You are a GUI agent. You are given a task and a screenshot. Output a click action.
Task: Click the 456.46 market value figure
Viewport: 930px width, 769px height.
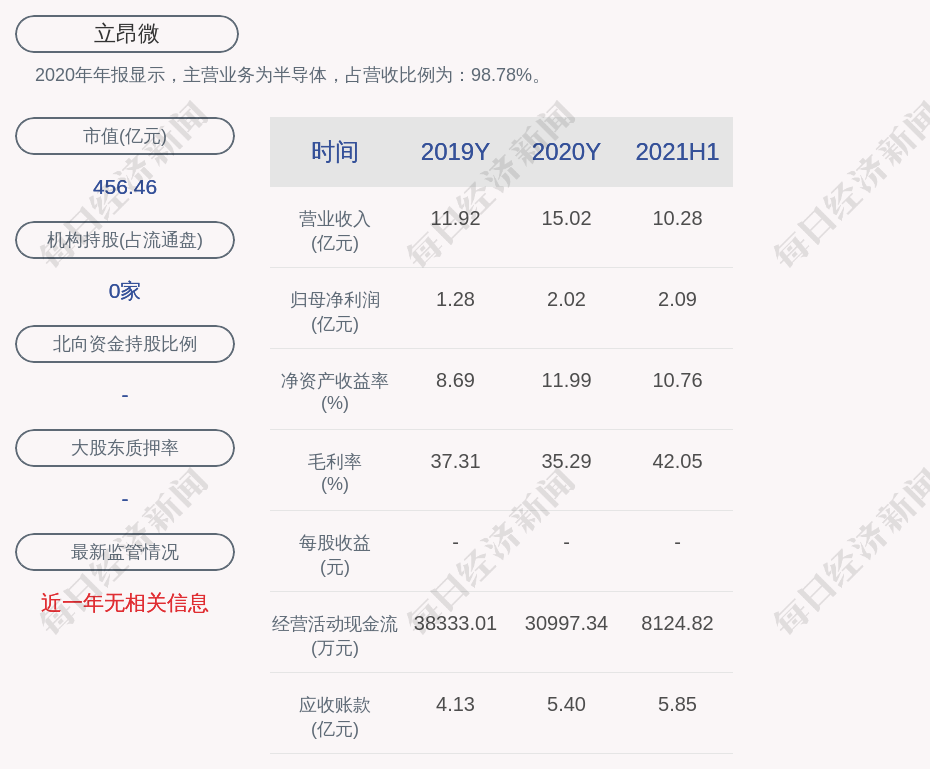pyautogui.click(x=125, y=187)
